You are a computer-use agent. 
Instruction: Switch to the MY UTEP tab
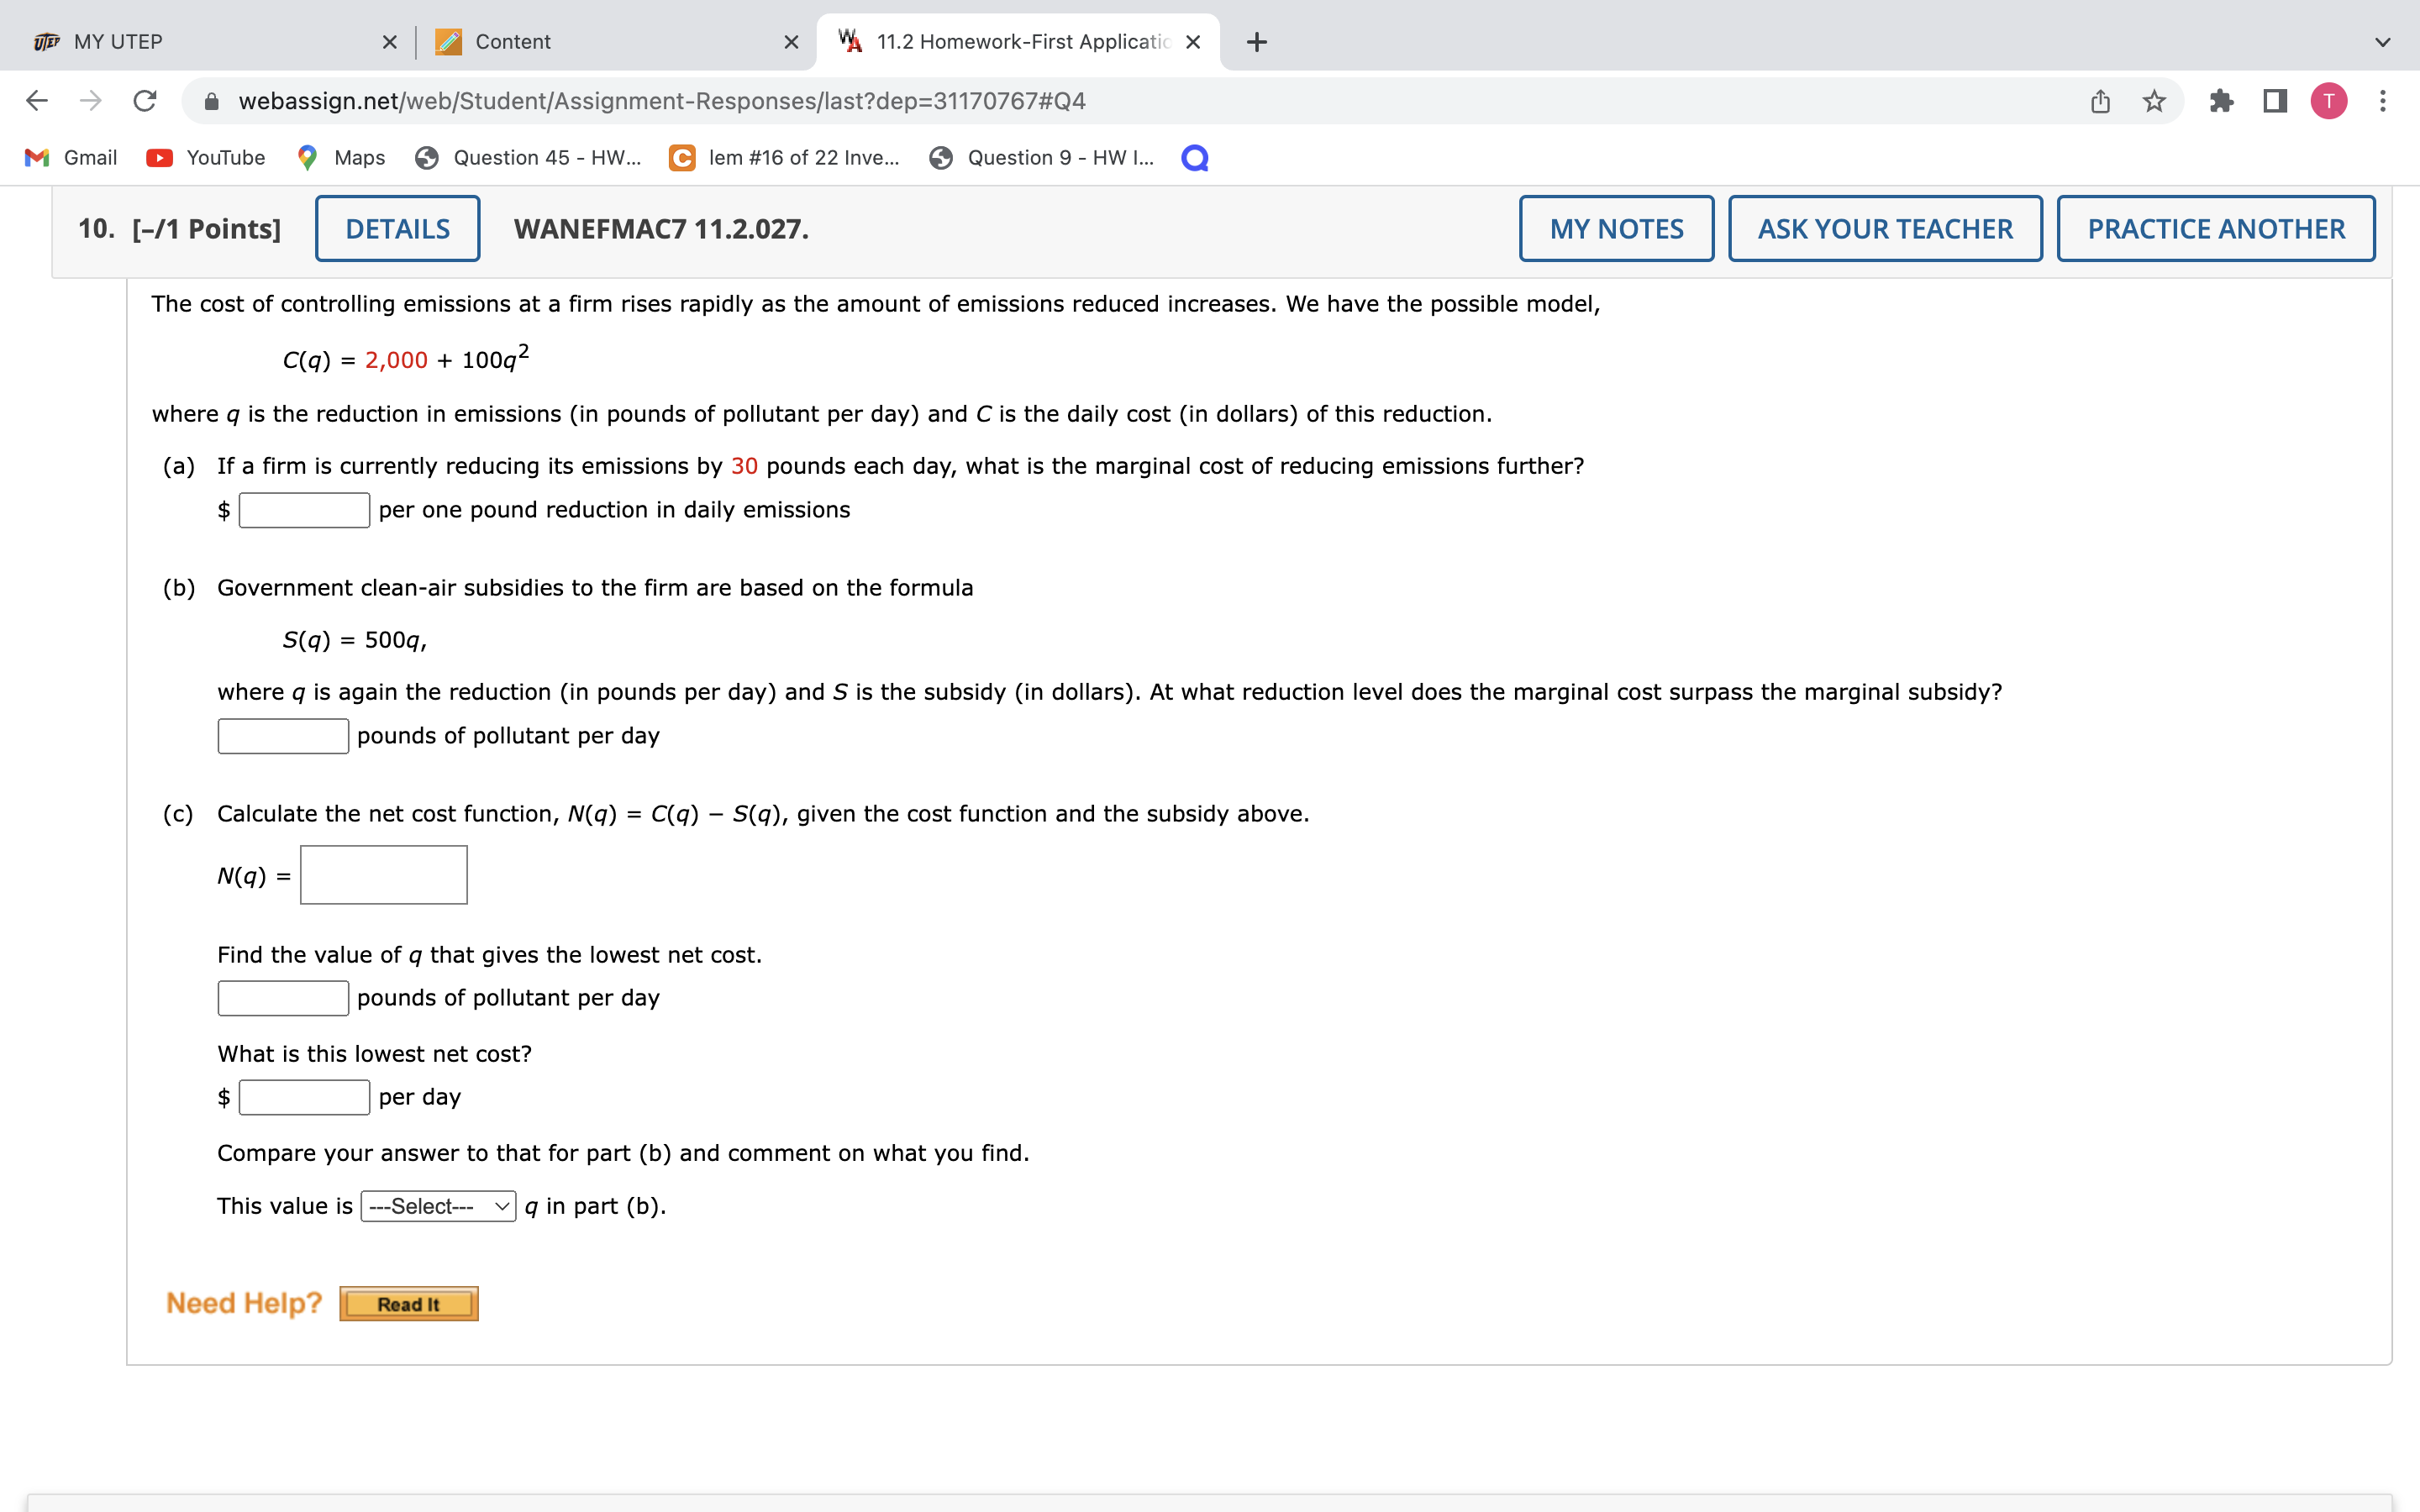(200, 42)
